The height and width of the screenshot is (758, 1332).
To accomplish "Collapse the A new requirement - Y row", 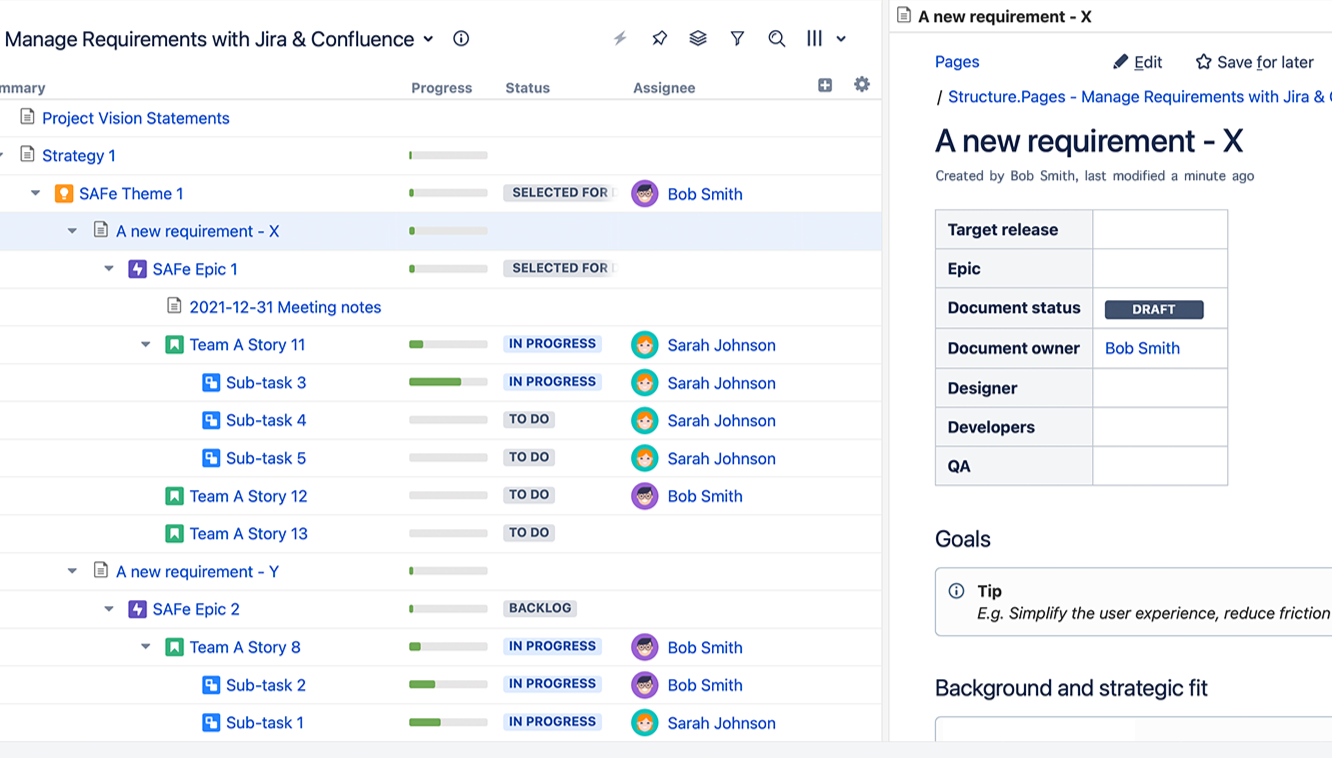I will [72, 571].
